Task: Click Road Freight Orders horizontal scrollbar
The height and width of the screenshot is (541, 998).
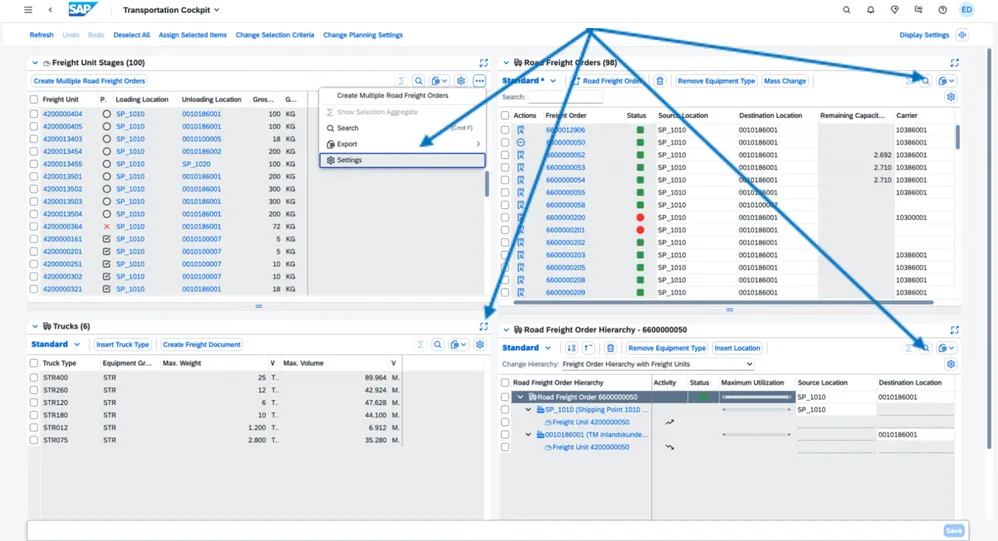Action: (724, 302)
